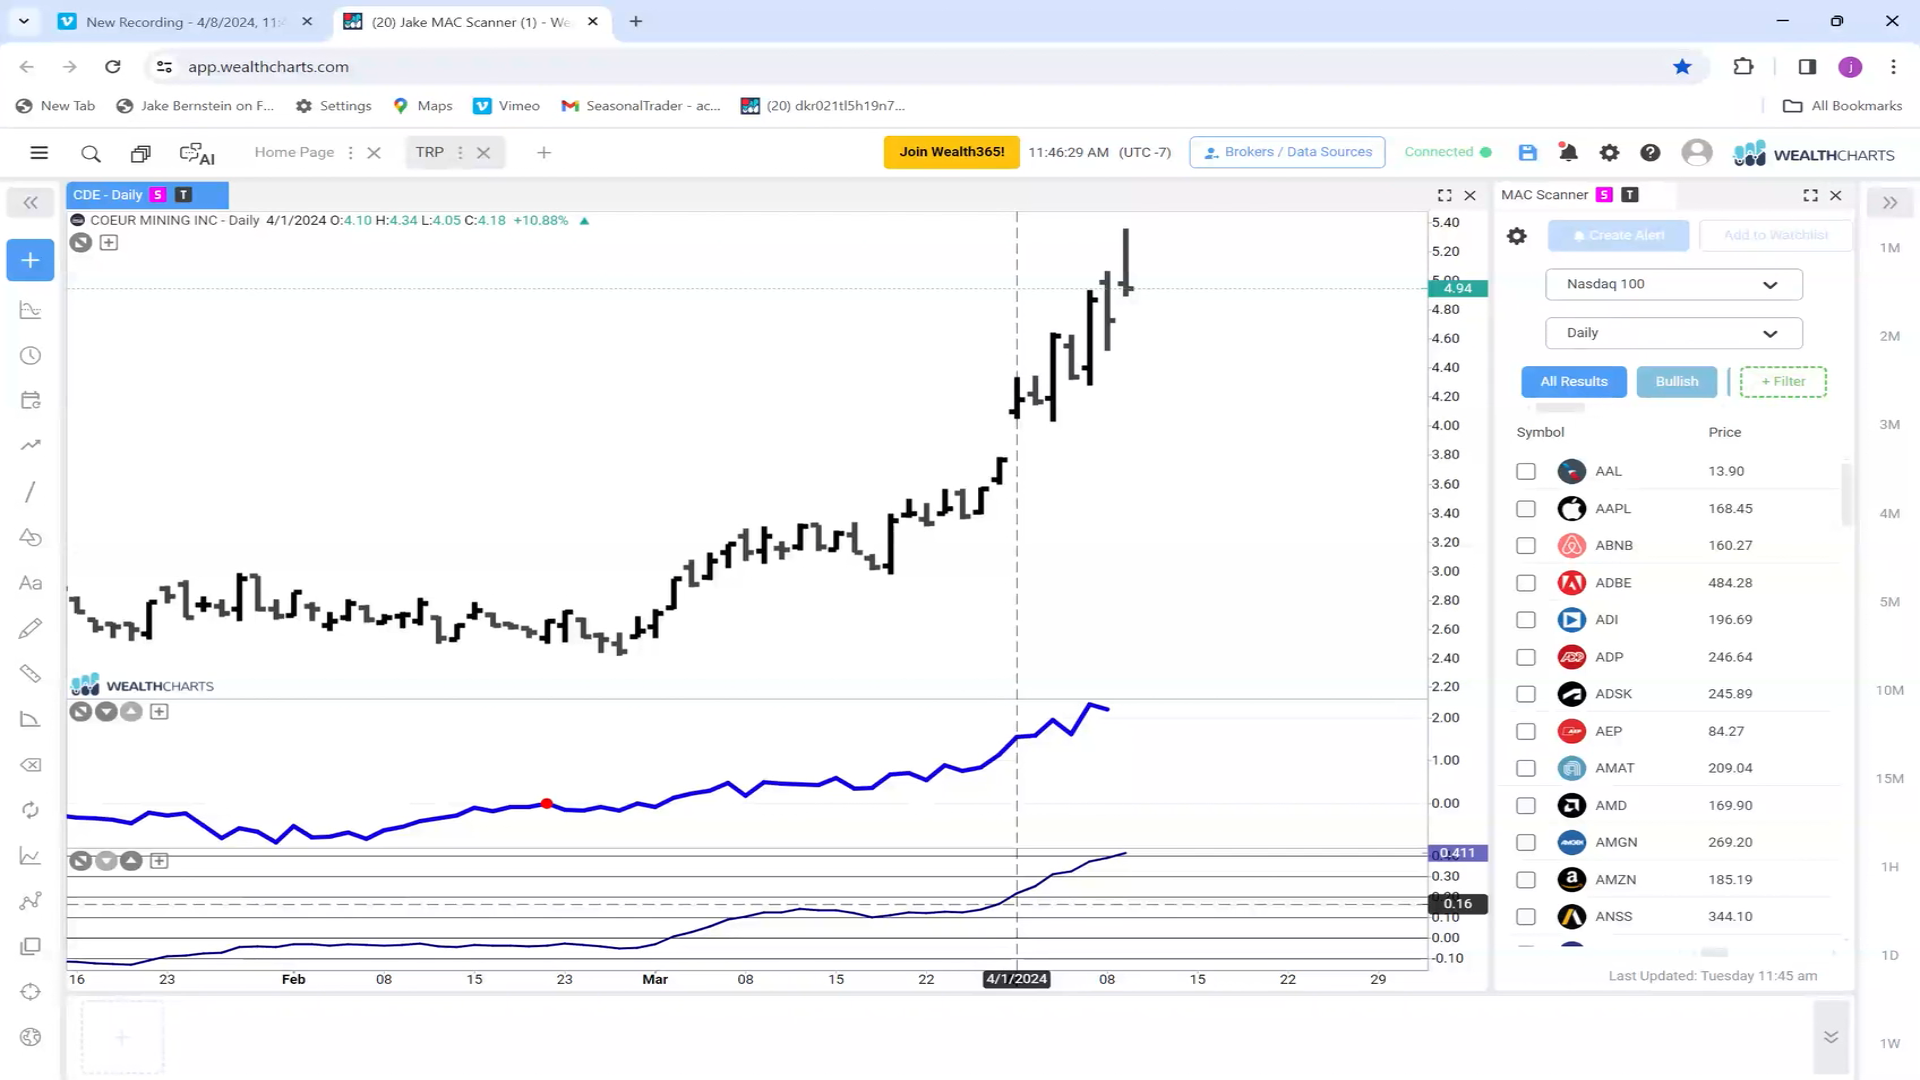Image resolution: width=1920 pixels, height=1080 pixels.
Task: Select the eraser delete-drawings tool
Action: (30, 765)
